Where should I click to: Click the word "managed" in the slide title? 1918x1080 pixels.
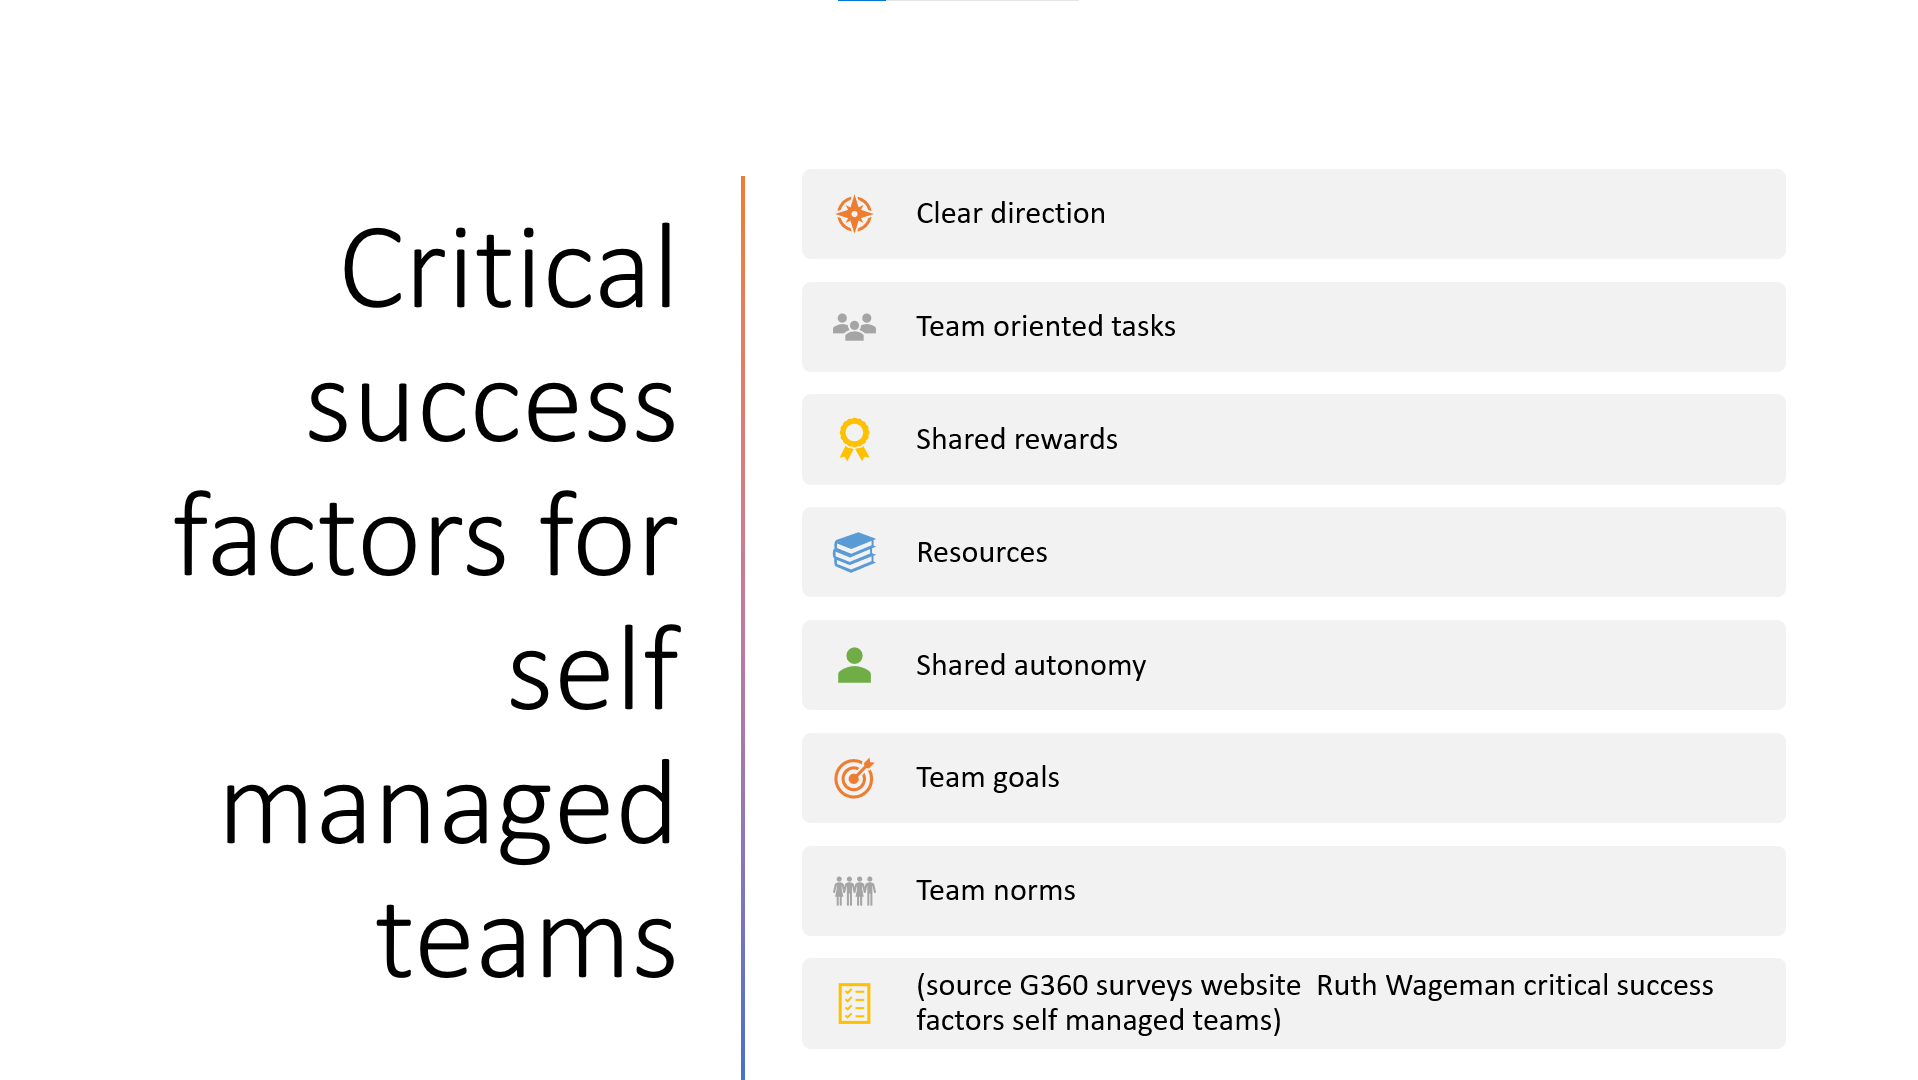pyautogui.click(x=449, y=807)
